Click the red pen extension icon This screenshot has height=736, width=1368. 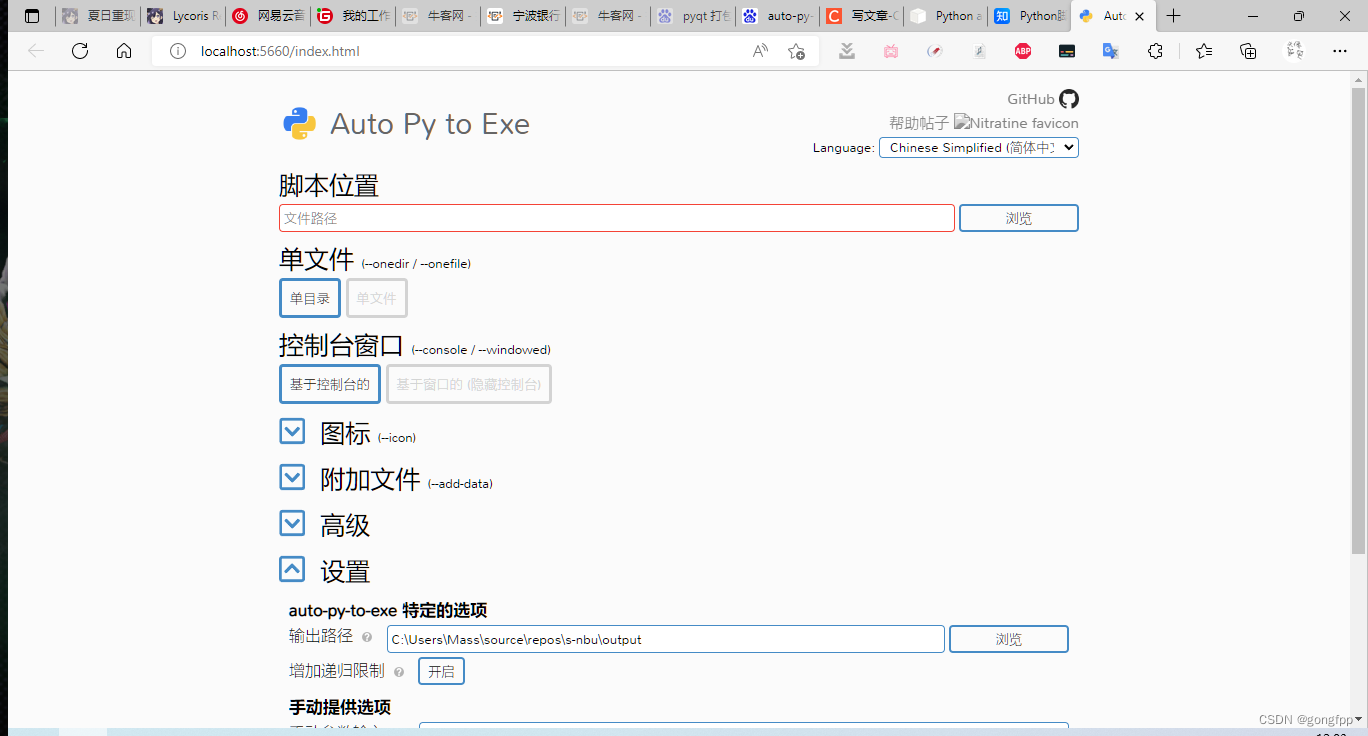tap(935, 51)
